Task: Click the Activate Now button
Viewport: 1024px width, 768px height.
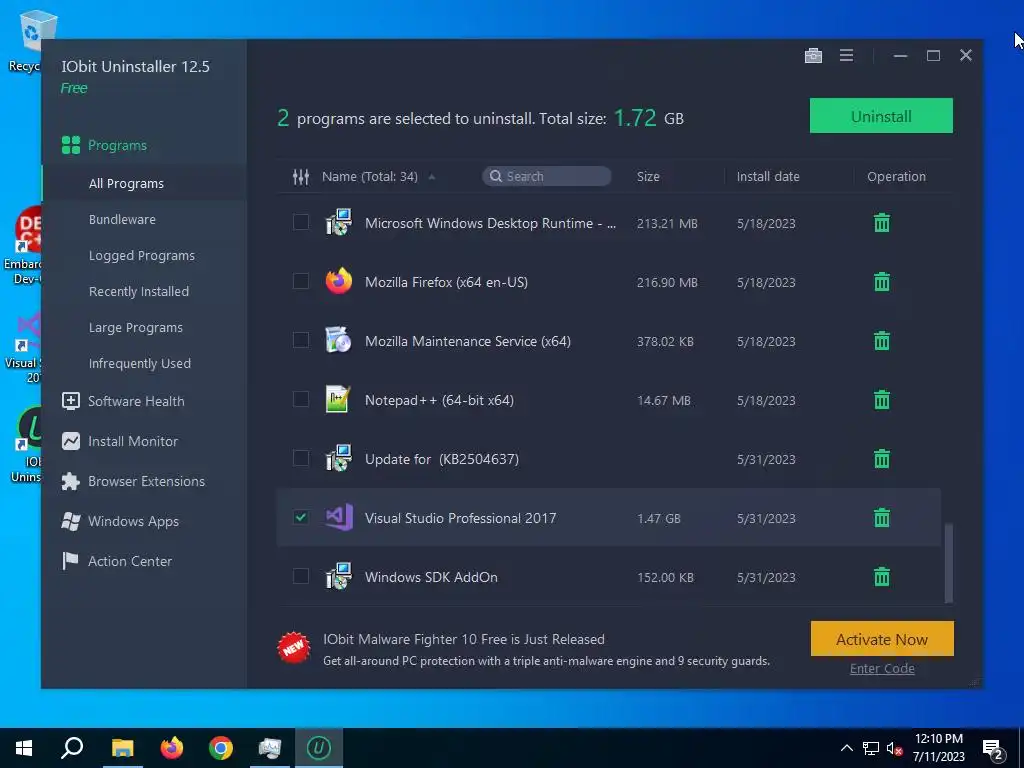Action: point(882,639)
